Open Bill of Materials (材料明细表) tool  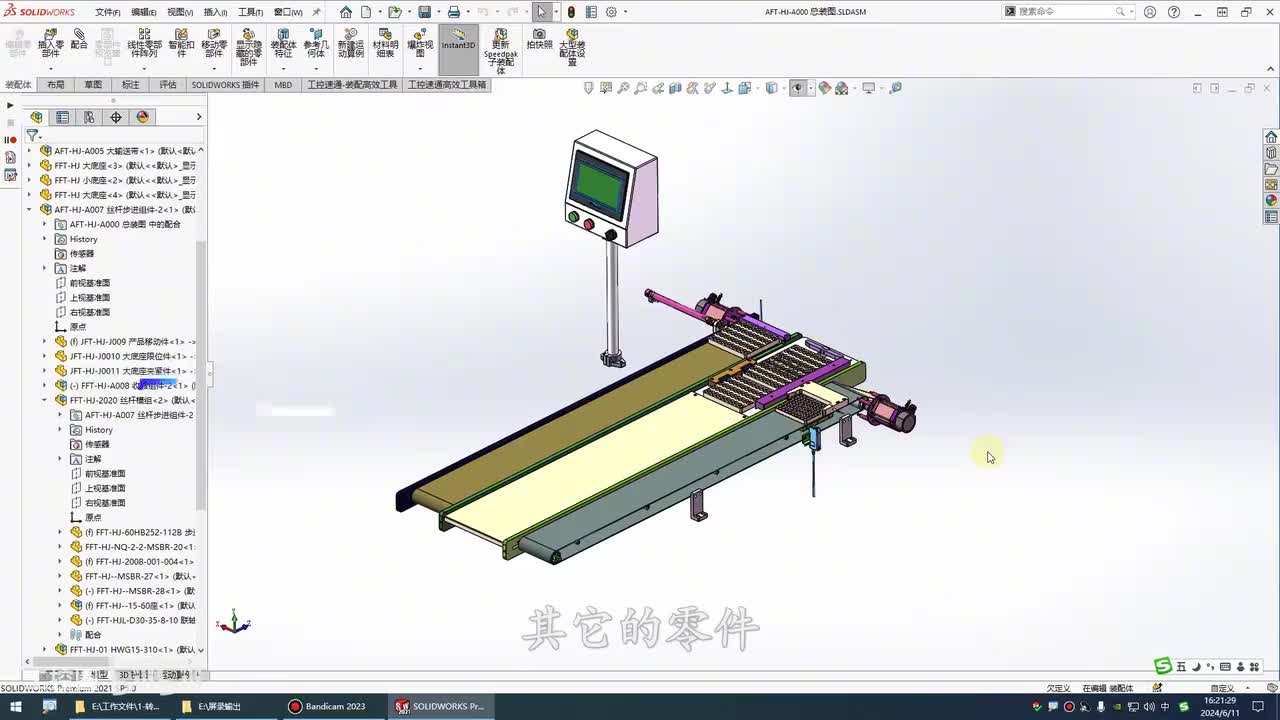(x=385, y=43)
